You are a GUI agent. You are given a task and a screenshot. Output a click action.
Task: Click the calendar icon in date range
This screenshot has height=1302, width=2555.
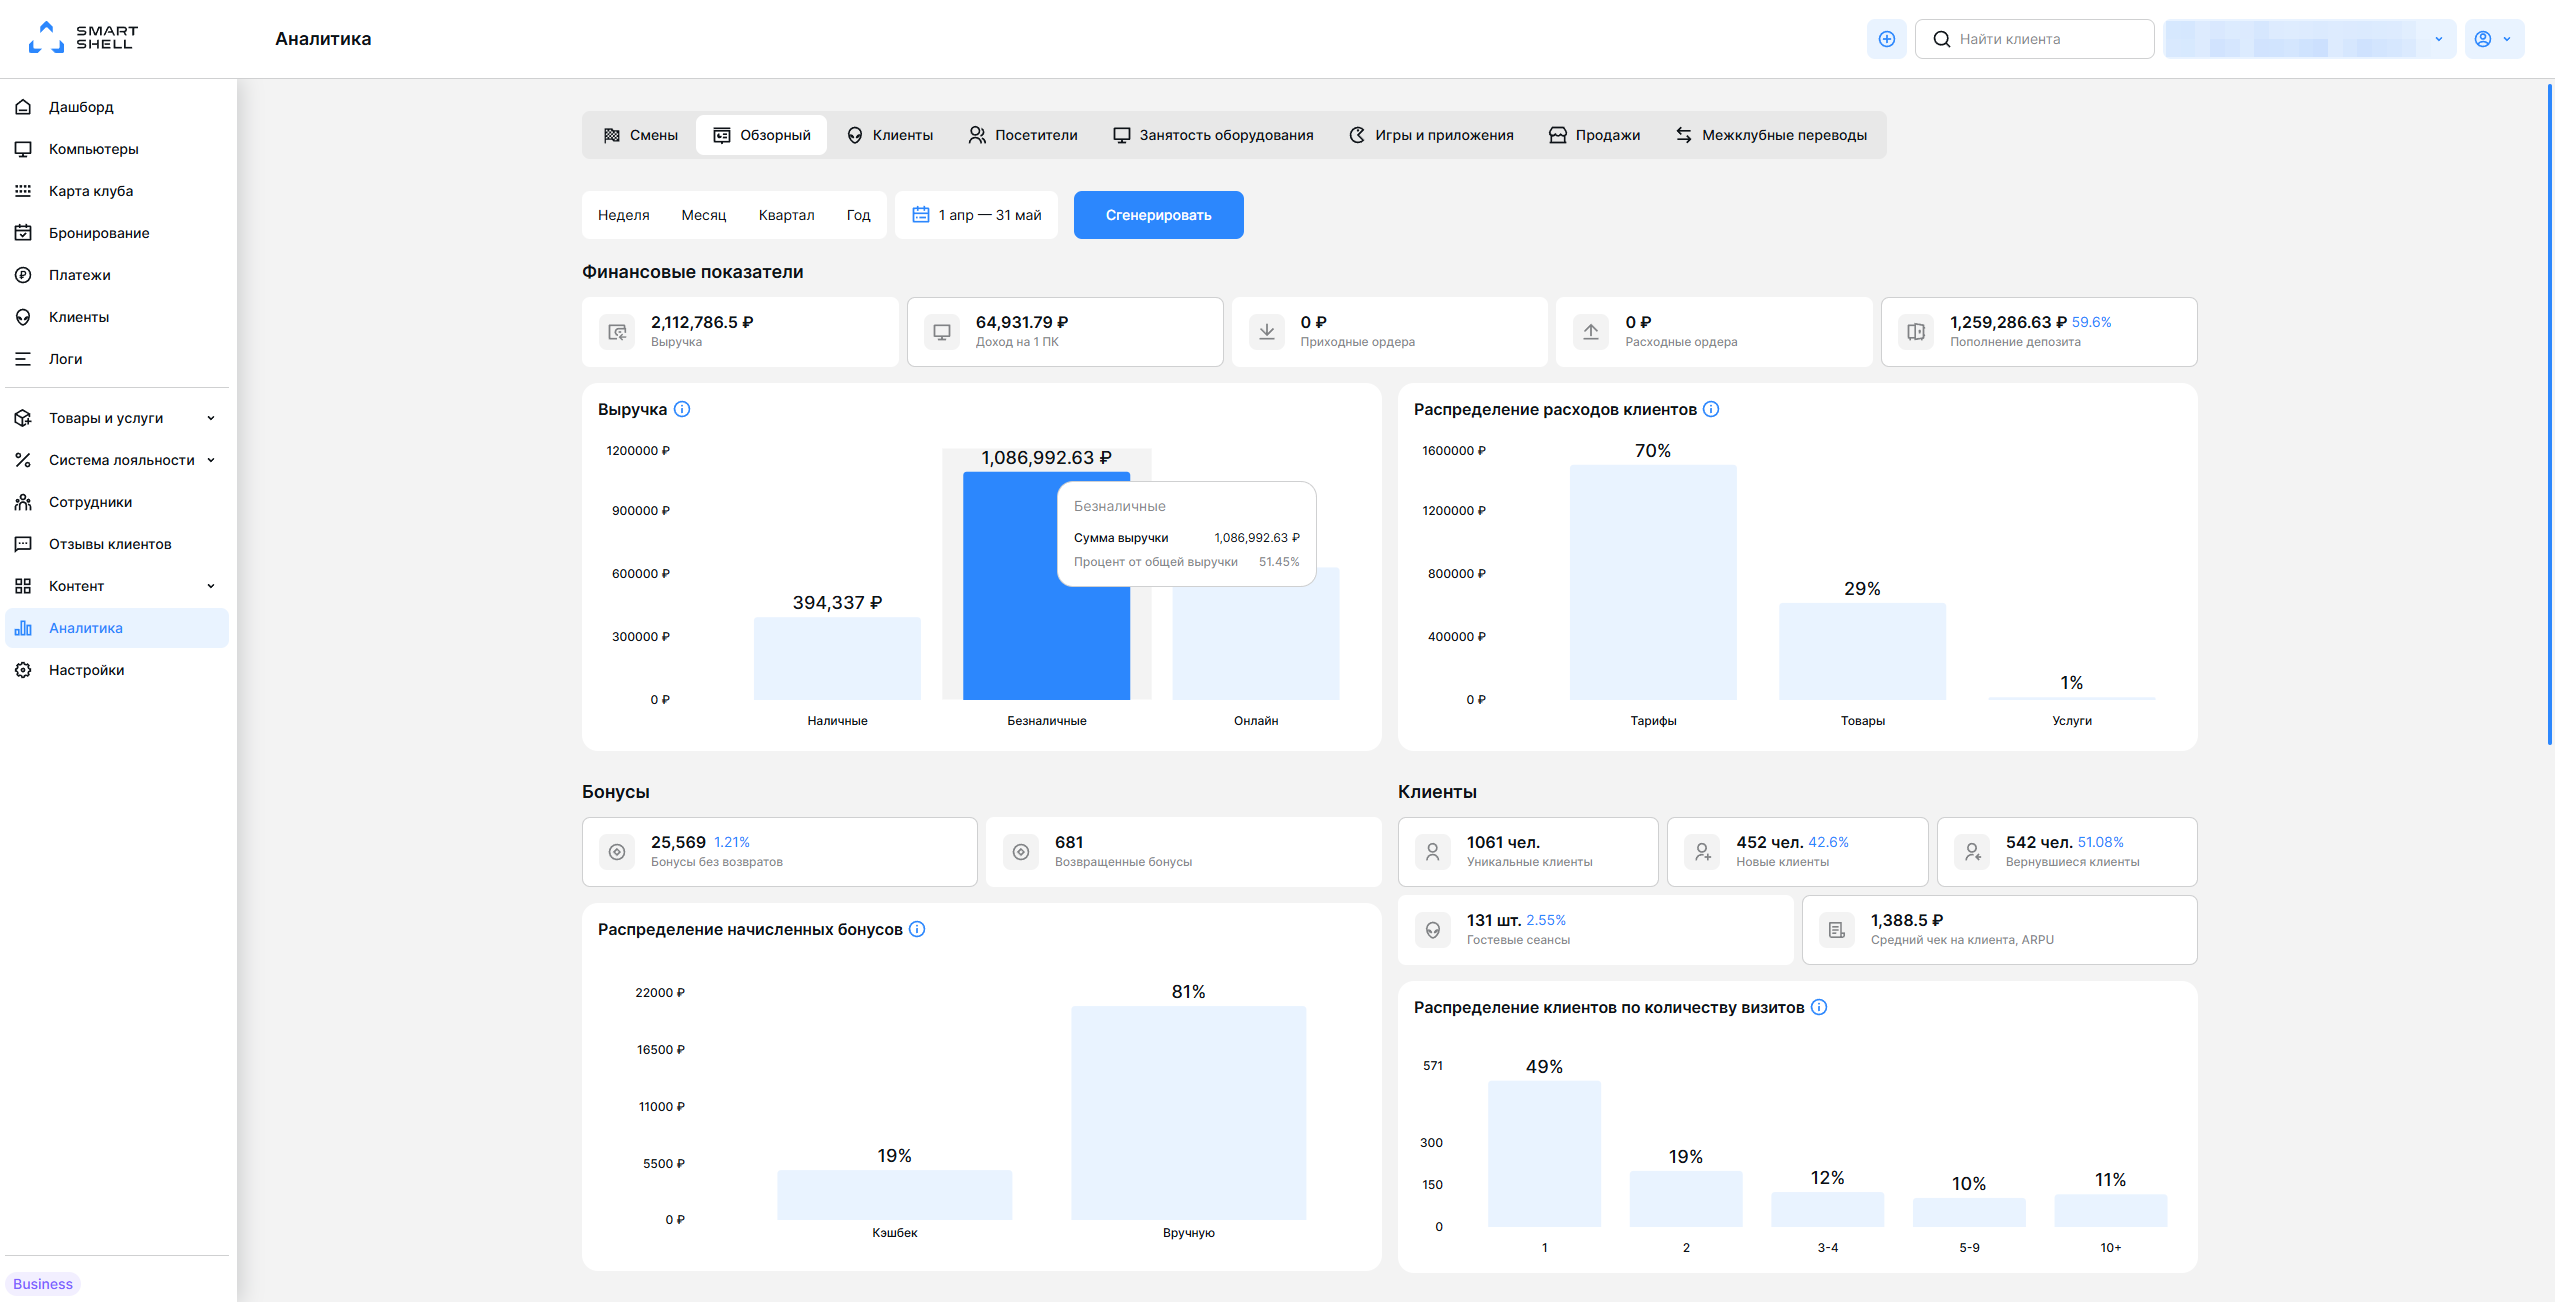(921, 215)
